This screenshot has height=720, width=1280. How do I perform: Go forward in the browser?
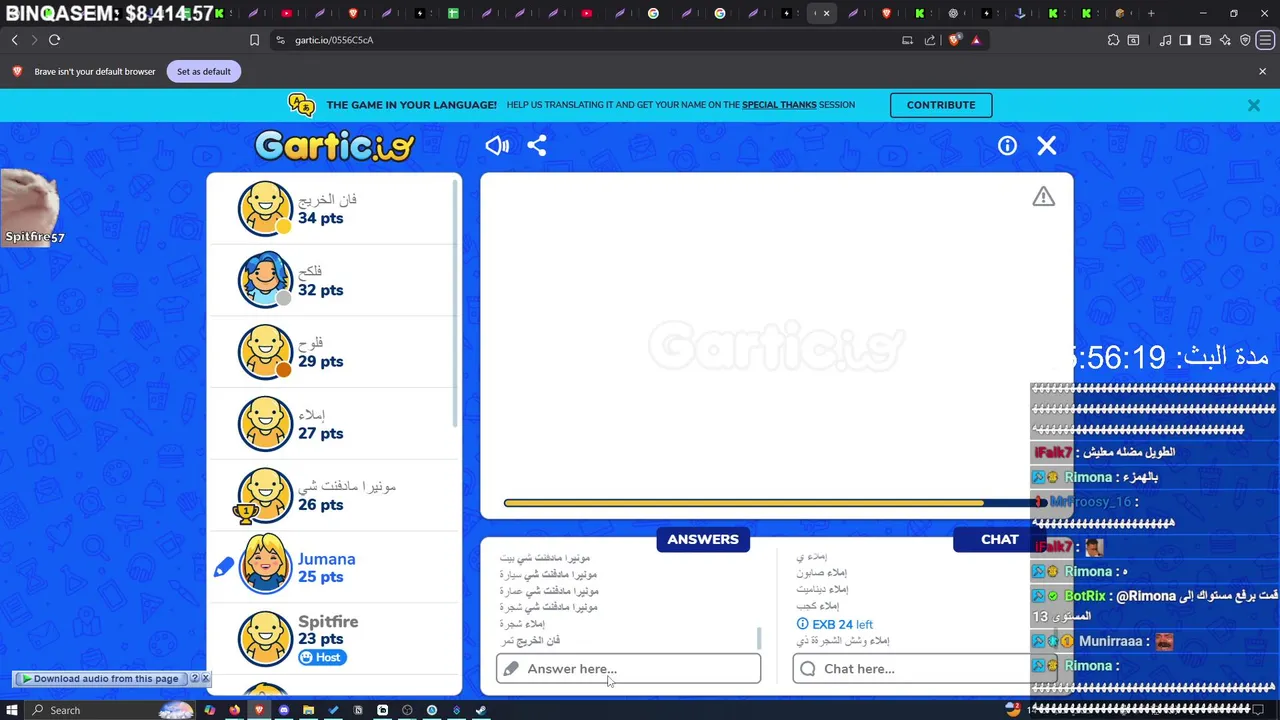[x=34, y=40]
